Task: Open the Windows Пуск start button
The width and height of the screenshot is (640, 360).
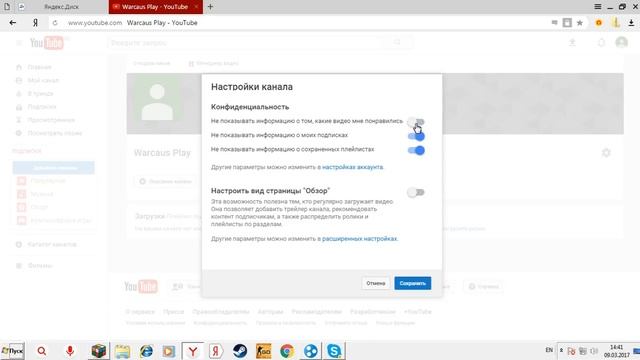Action: click(13, 351)
